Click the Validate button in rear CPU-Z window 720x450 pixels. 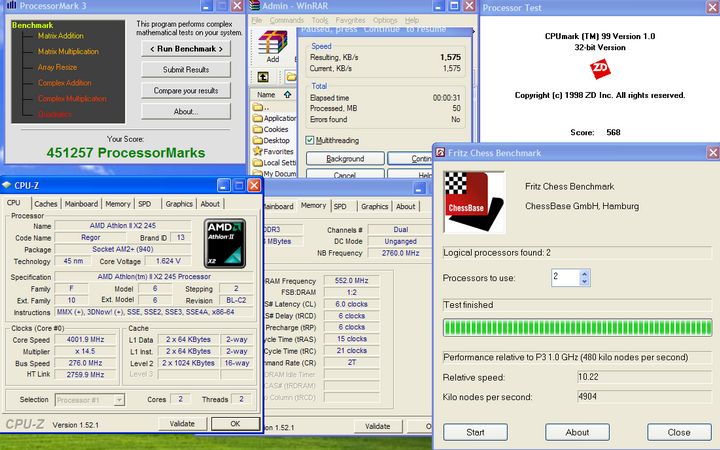(x=378, y=427)
